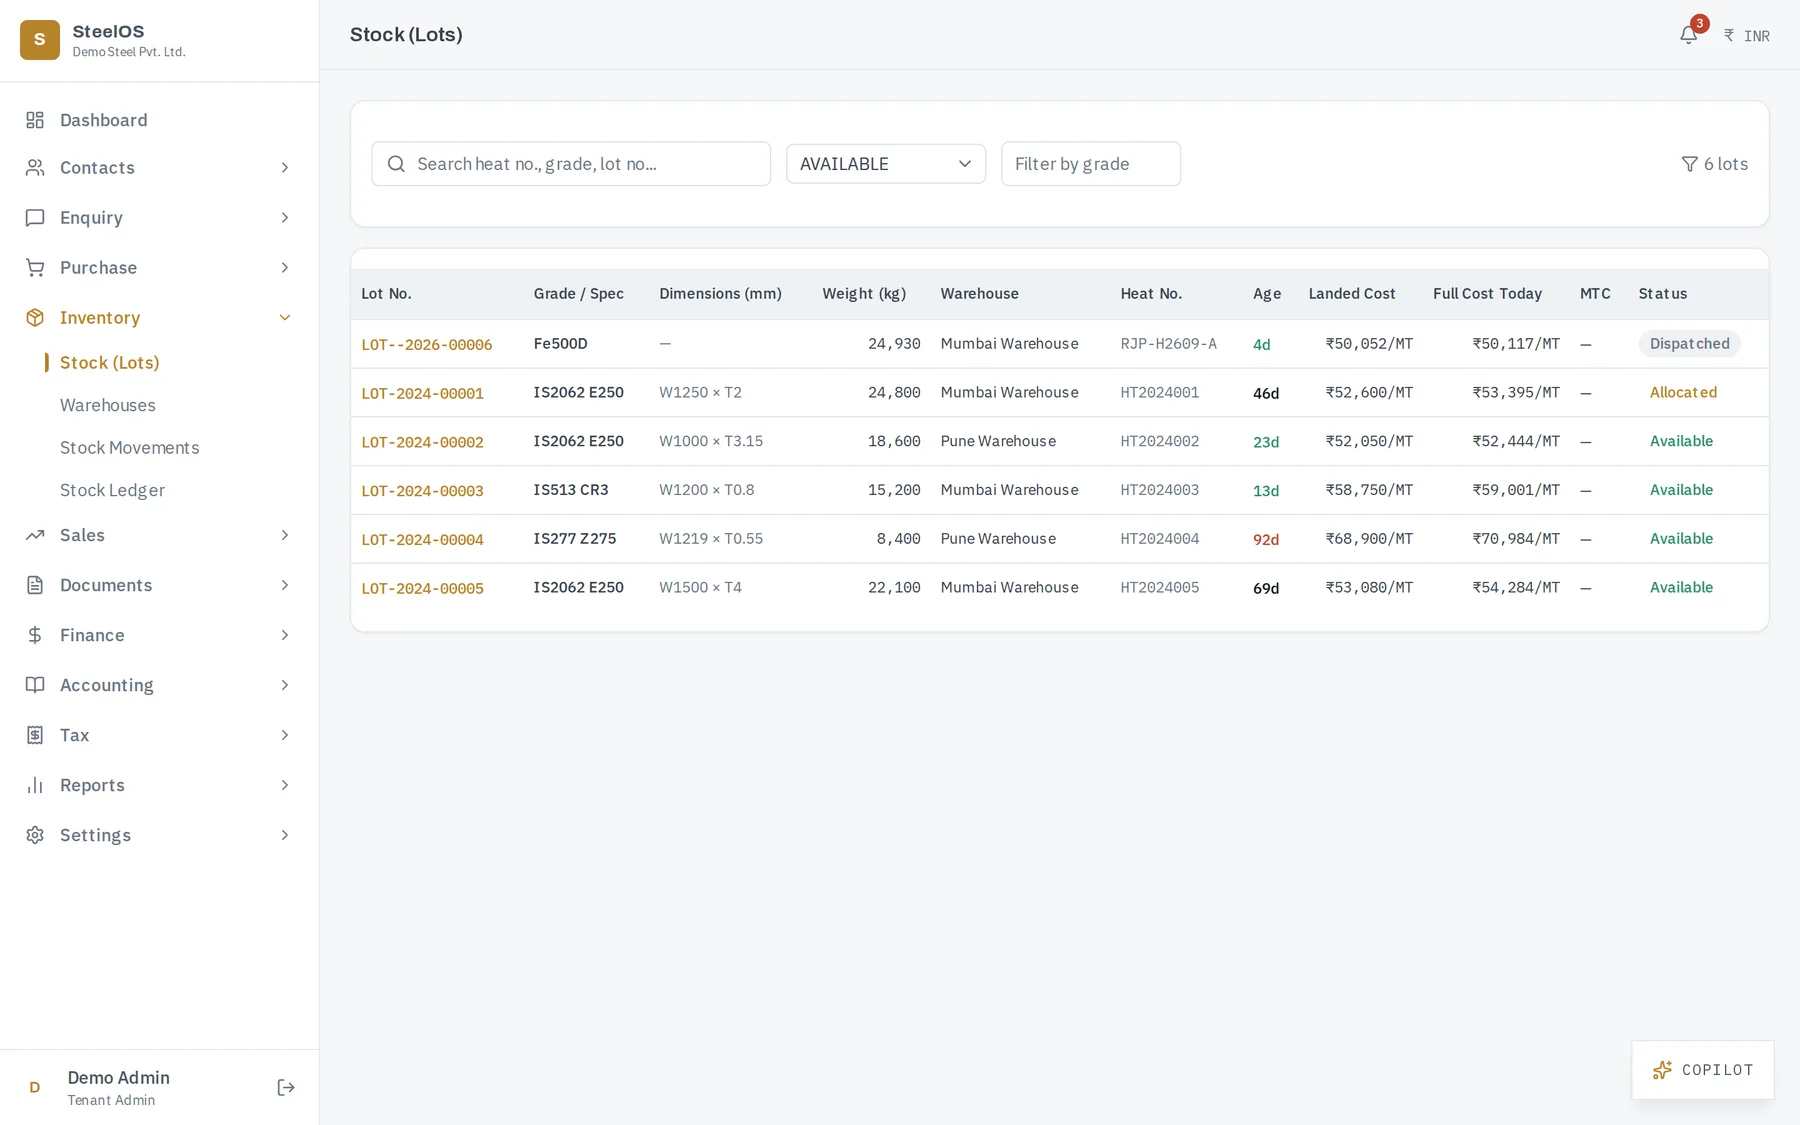Click the IS513 CR3 grade cell

pos(571,490)
